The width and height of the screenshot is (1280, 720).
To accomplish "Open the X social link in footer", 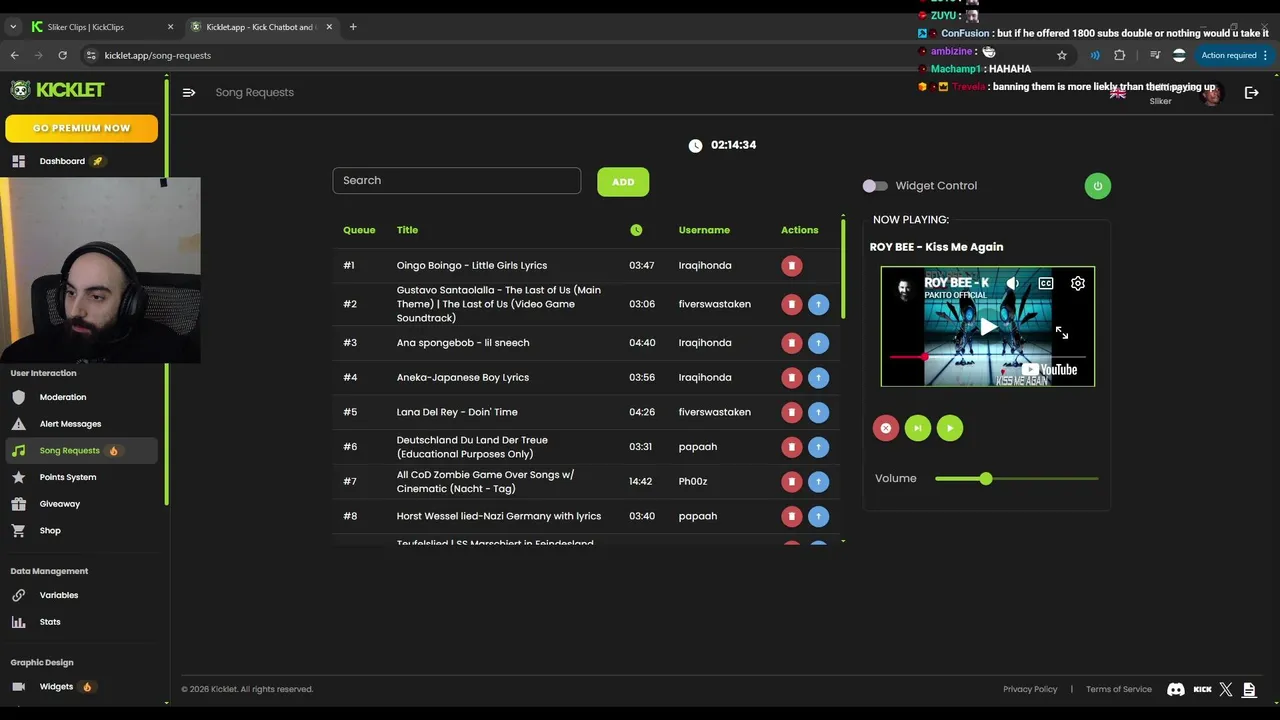I will point(1226,689).
